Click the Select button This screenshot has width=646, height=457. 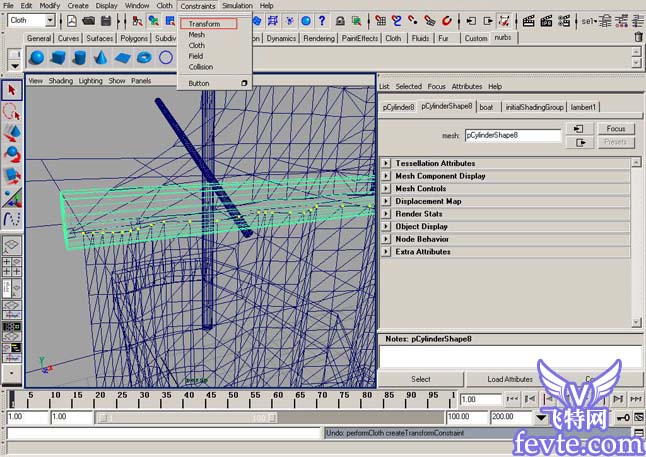coord(421,379)
